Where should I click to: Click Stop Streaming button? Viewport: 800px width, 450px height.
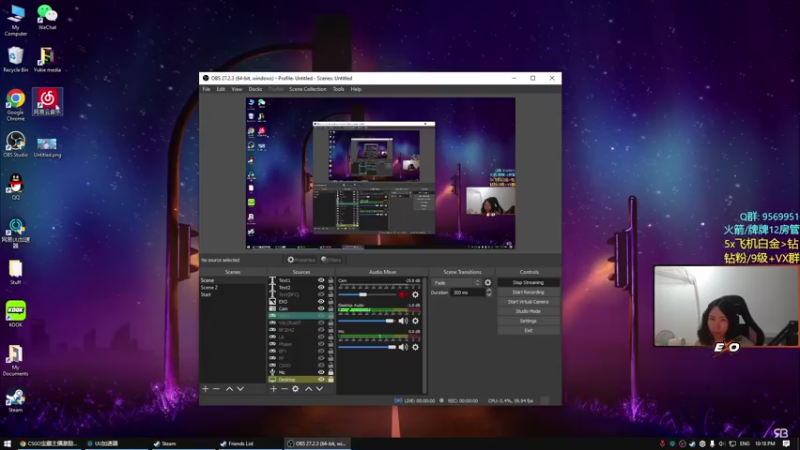click(528, 283)
